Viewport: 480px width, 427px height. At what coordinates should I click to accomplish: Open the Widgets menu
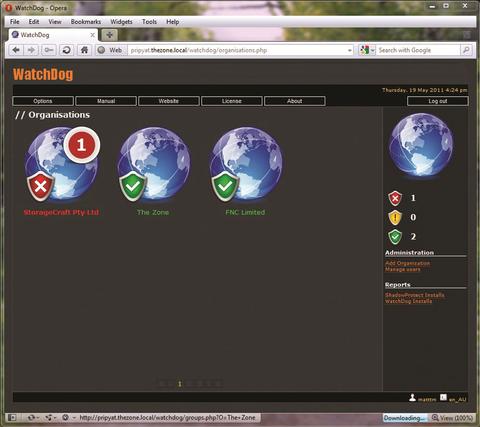[x=121, y=22]
